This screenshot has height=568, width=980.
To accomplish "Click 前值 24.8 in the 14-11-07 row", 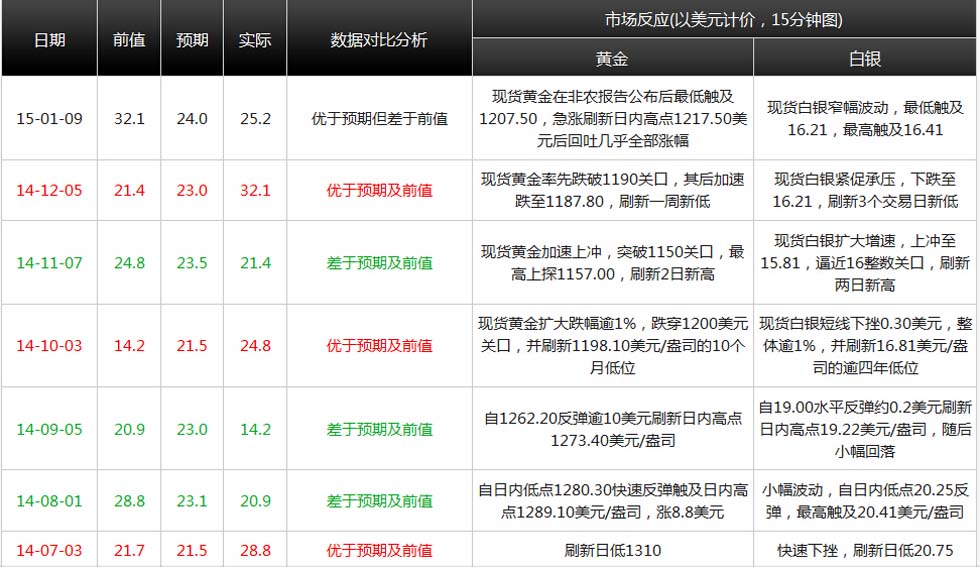I will click(129, 263).
